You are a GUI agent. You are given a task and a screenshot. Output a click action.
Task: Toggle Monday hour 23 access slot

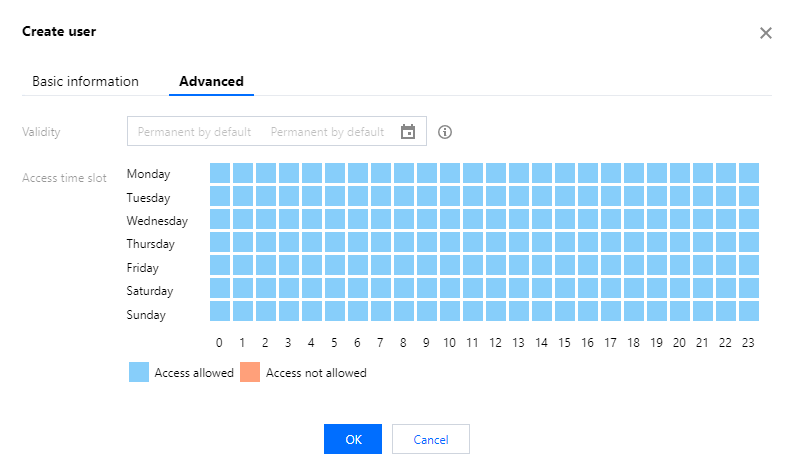click(x=748, y=173)
